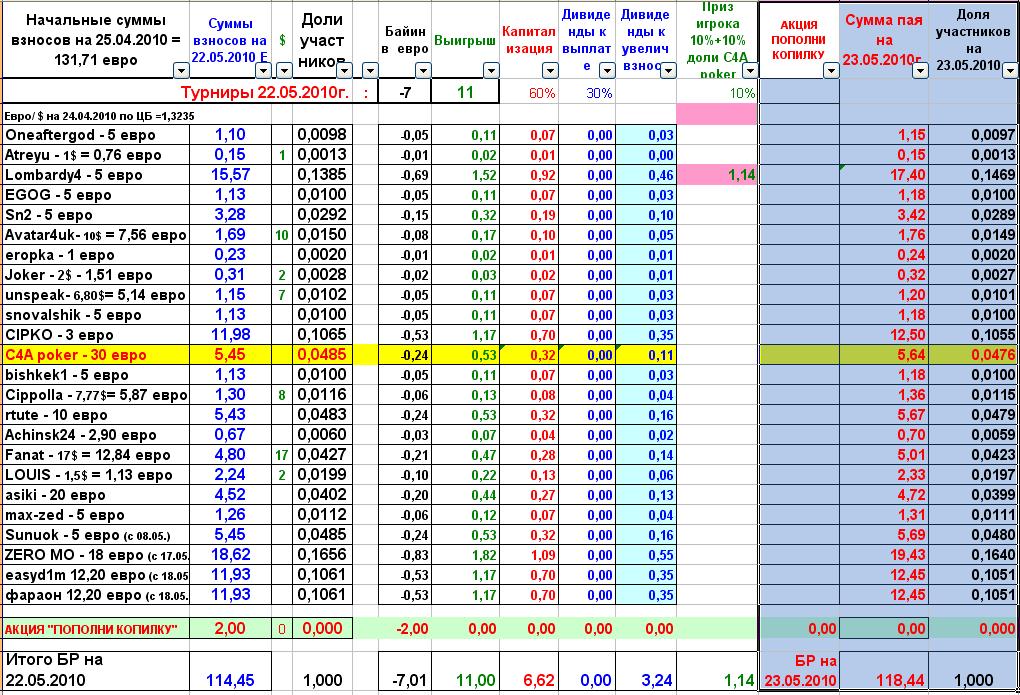Image resolution: width=1020 pixels, height=695 pixels.
Task: Open filter dropdown for Дивиденды к выплате column
Action: (x=607, y=70)
